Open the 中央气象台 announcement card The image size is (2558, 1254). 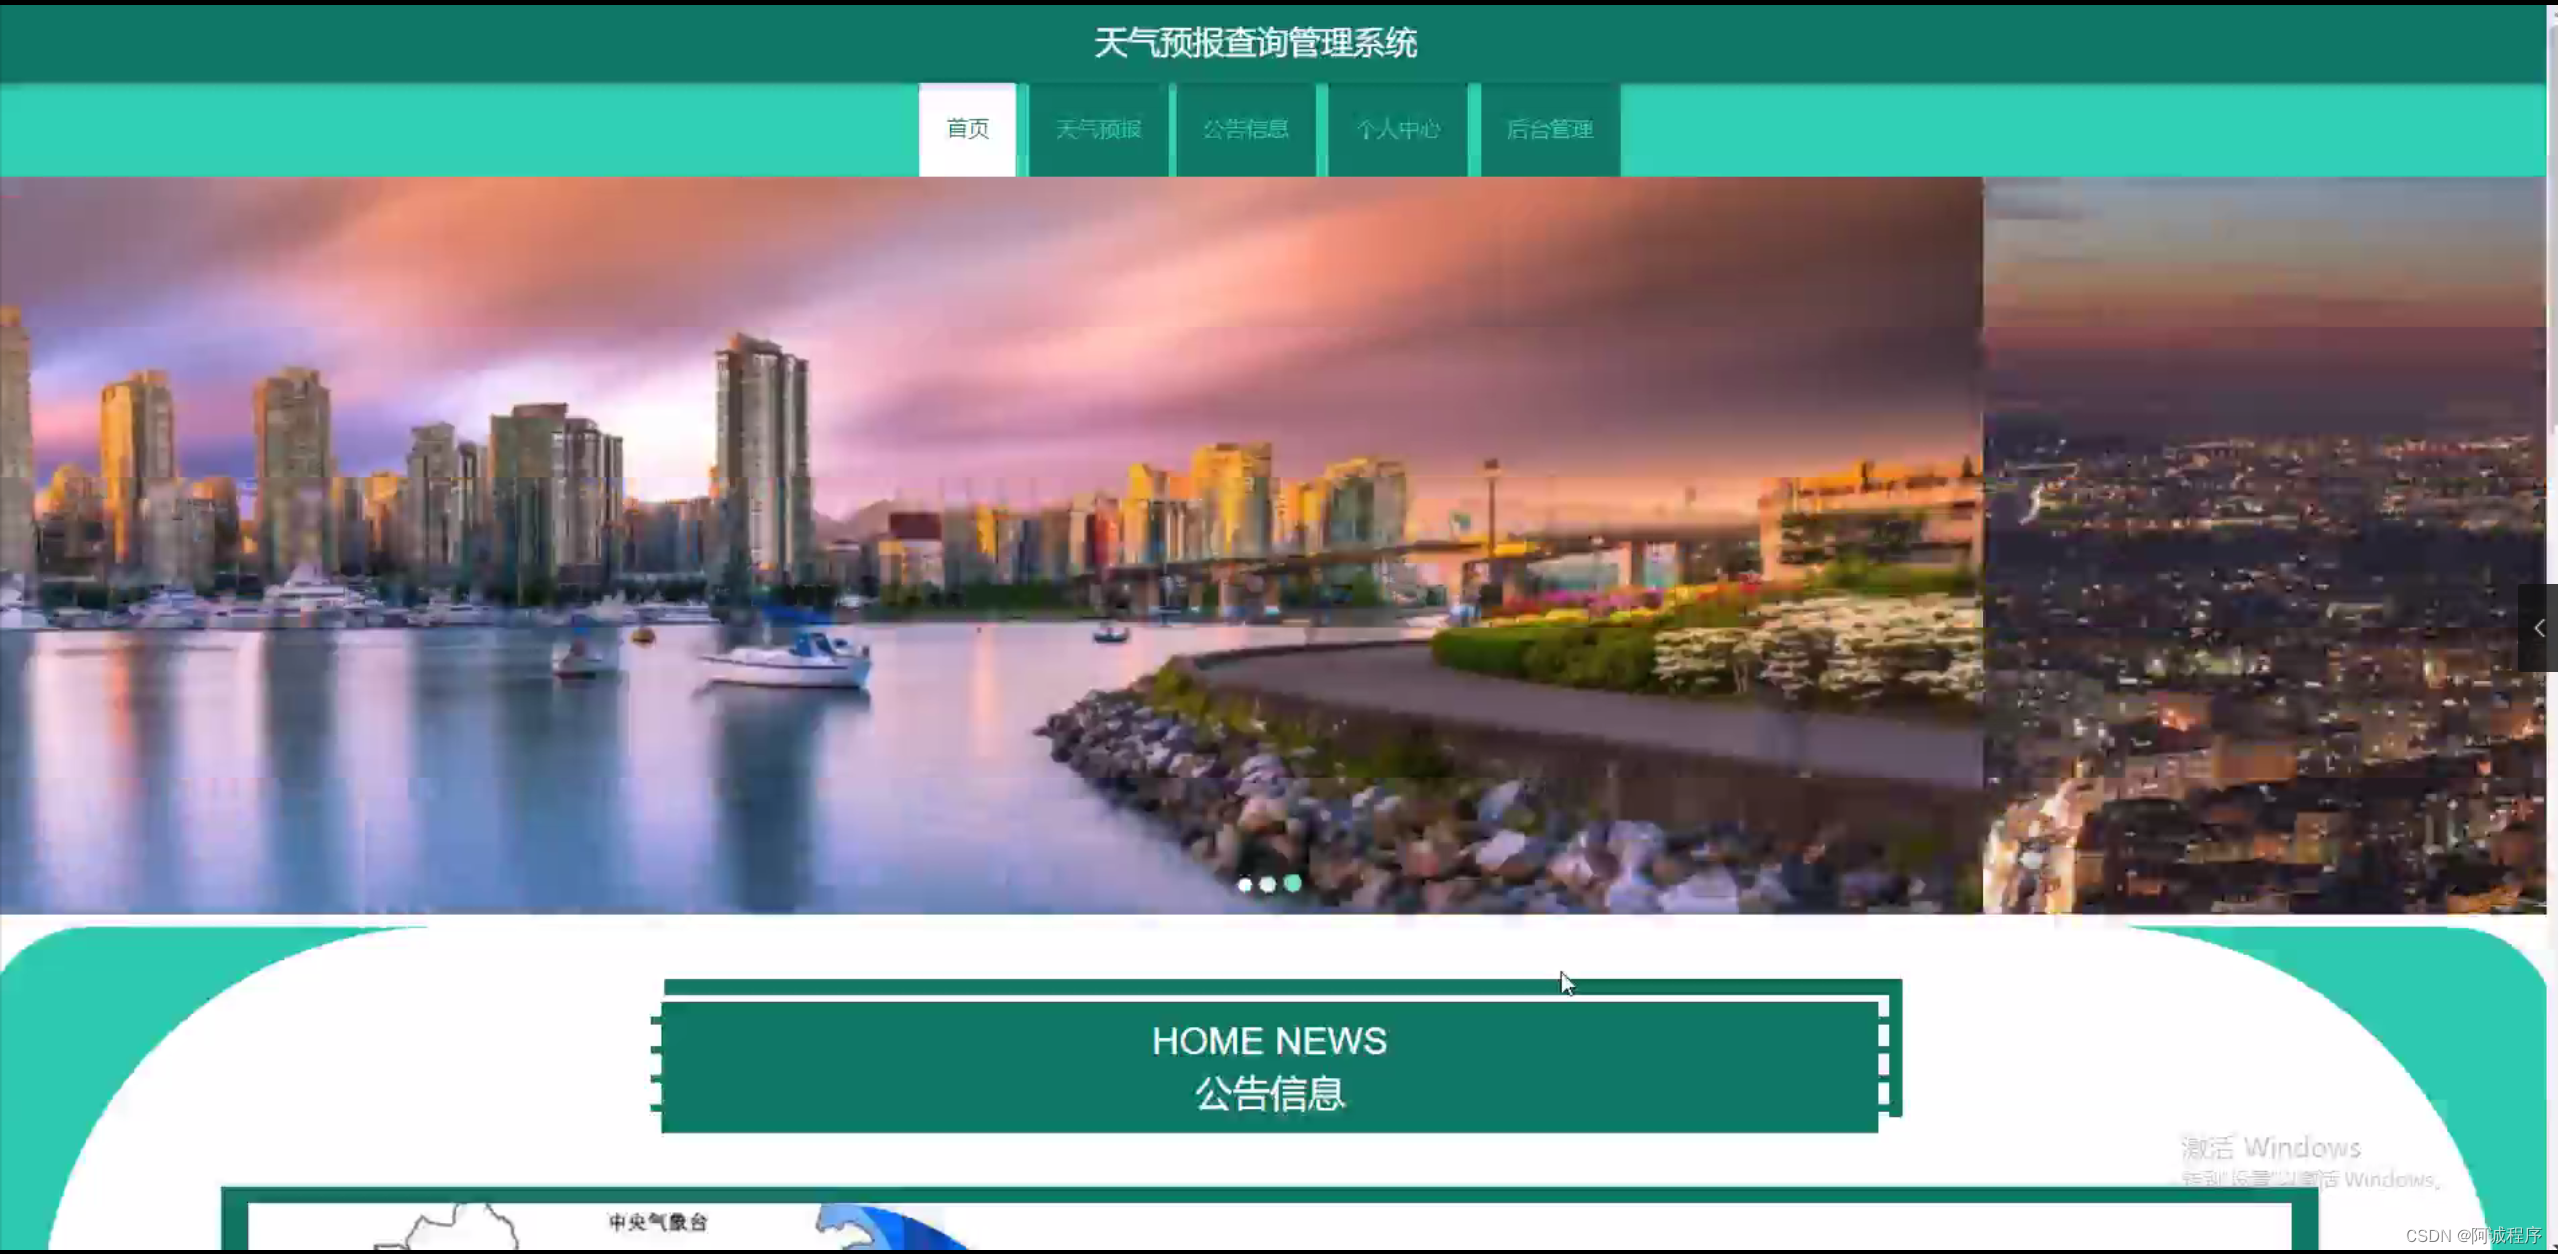(660, 1224)
